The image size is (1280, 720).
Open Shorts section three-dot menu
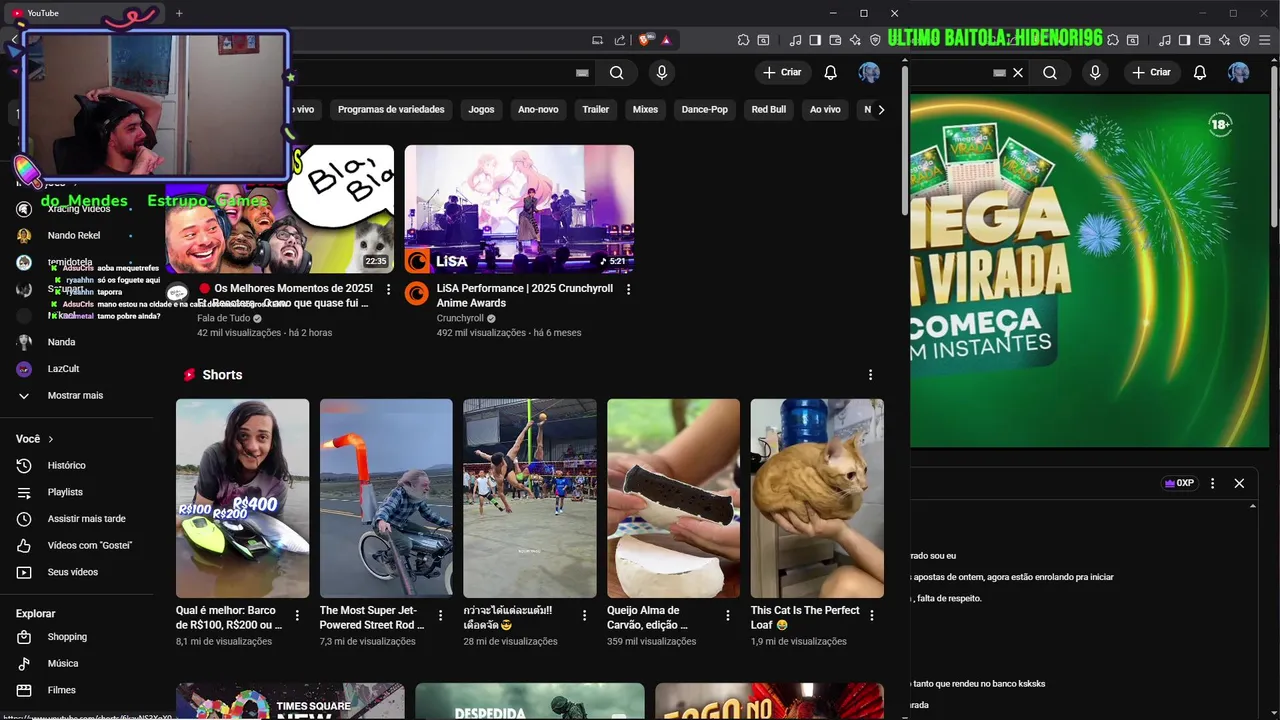pyautogui.click(x=870, y=374)
